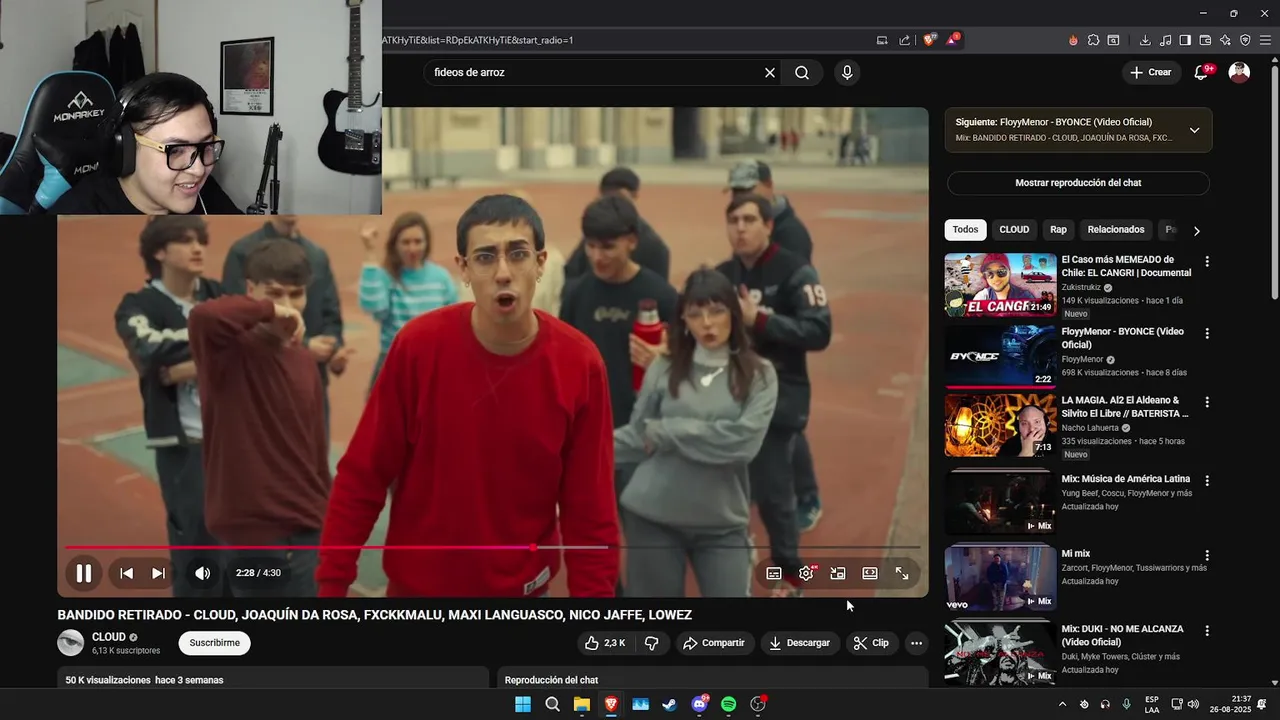Open more actions ellipsis below video
The height and width of the screenshot is (720, 1280).
[x=916, y=643]
